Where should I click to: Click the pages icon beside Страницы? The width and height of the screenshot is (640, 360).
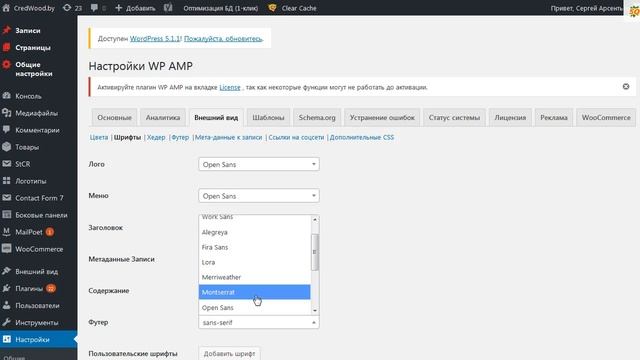coord(7,47)
